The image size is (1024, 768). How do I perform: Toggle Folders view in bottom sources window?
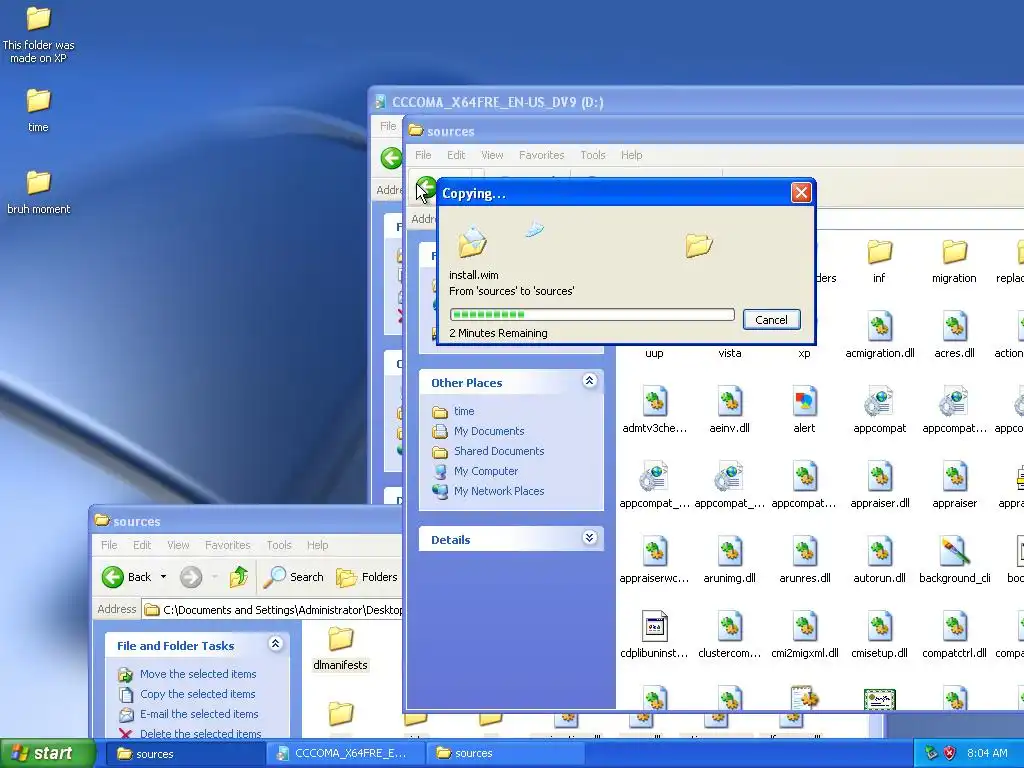(x=366, y=577)
